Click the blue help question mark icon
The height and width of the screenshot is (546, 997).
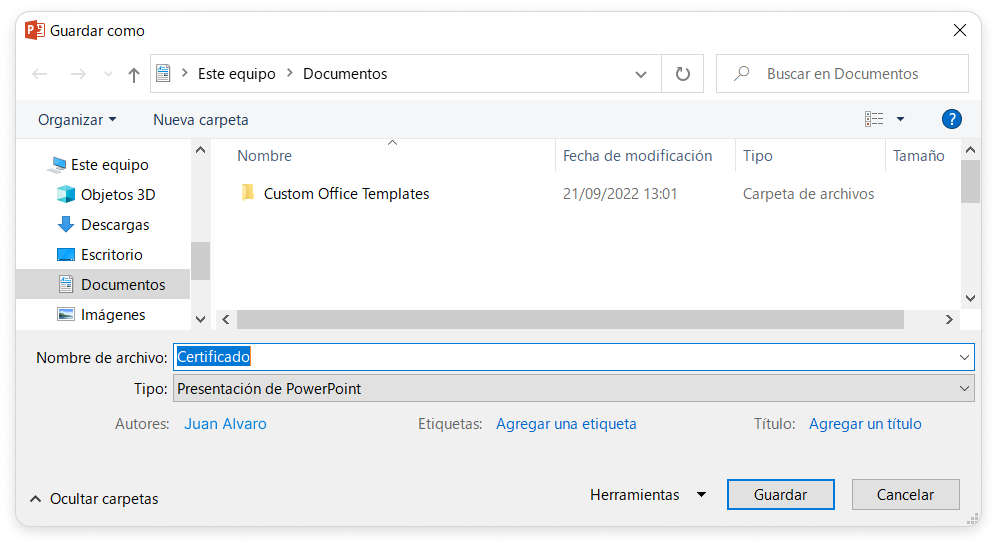(x=952, y=119)
